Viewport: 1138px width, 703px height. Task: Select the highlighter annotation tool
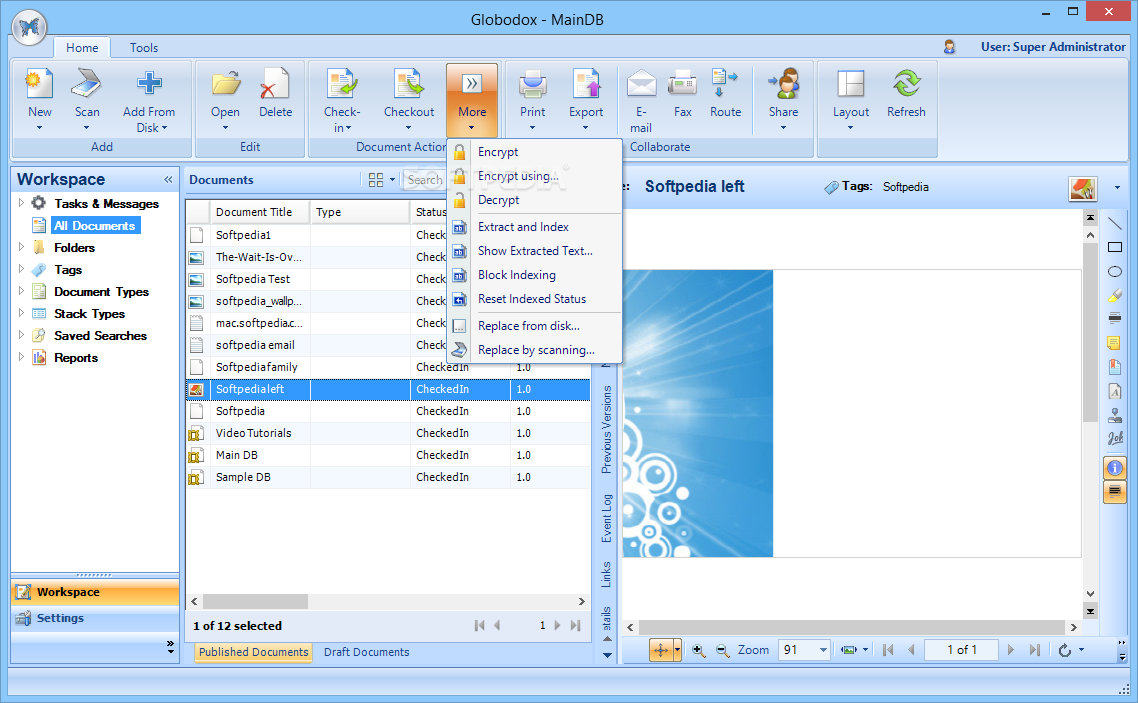coord(1115,295)
